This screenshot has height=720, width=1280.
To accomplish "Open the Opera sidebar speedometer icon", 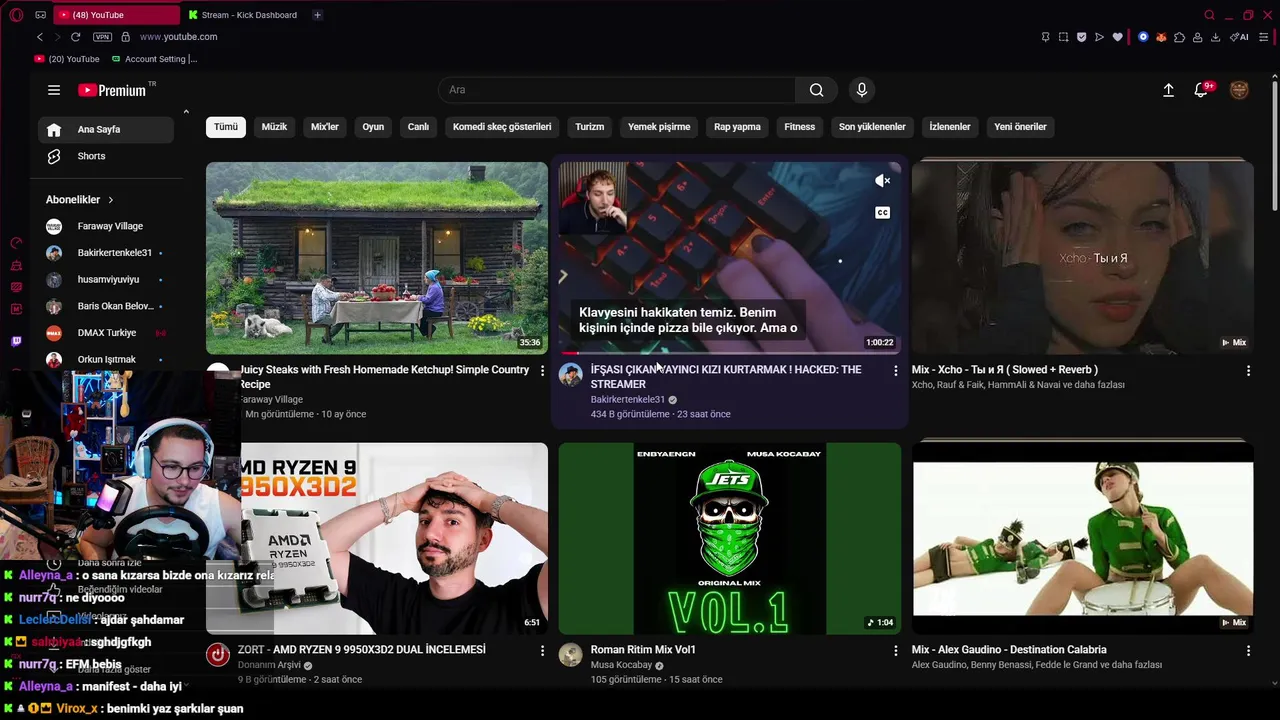I will [x=16, y=243].
